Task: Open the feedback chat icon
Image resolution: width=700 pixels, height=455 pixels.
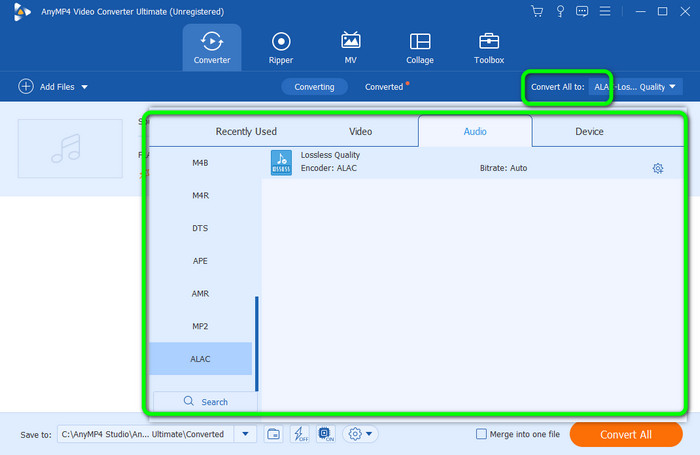Action: pos(582,11)
